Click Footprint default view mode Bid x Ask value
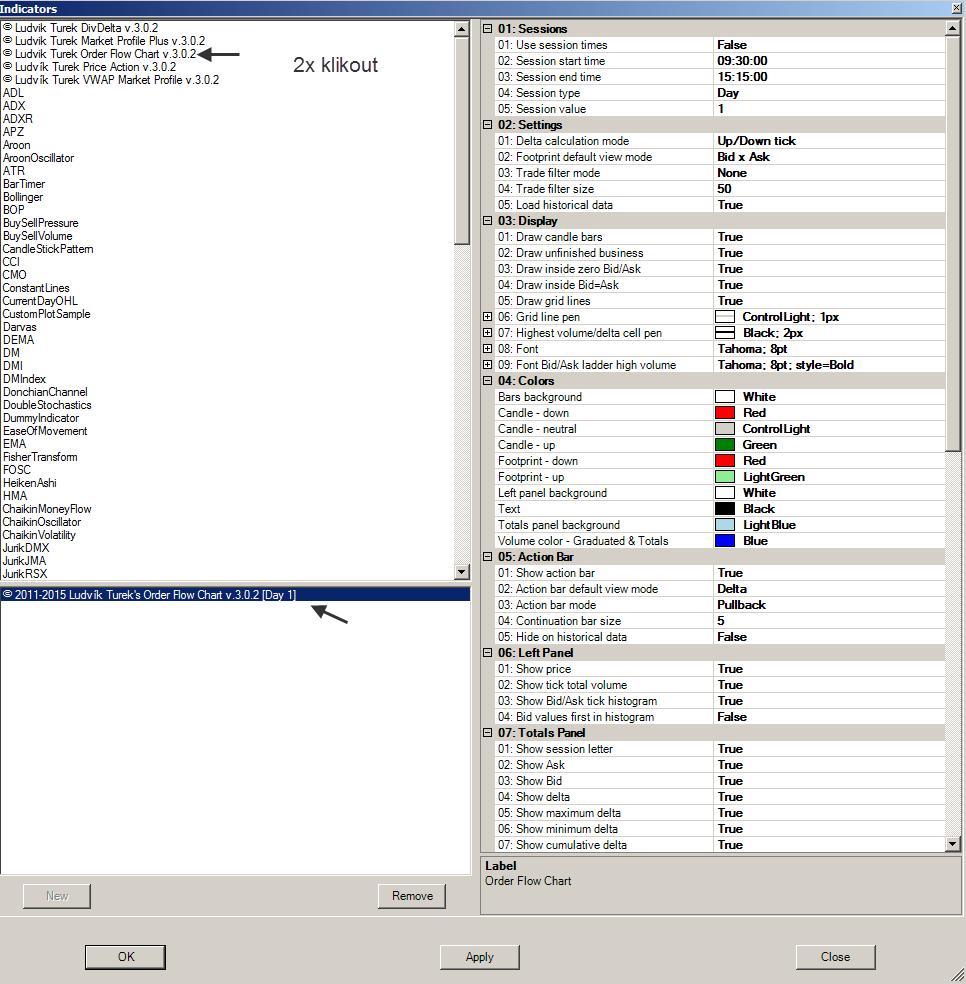Screen dimensions: 966x984 [x=829, y=157]
